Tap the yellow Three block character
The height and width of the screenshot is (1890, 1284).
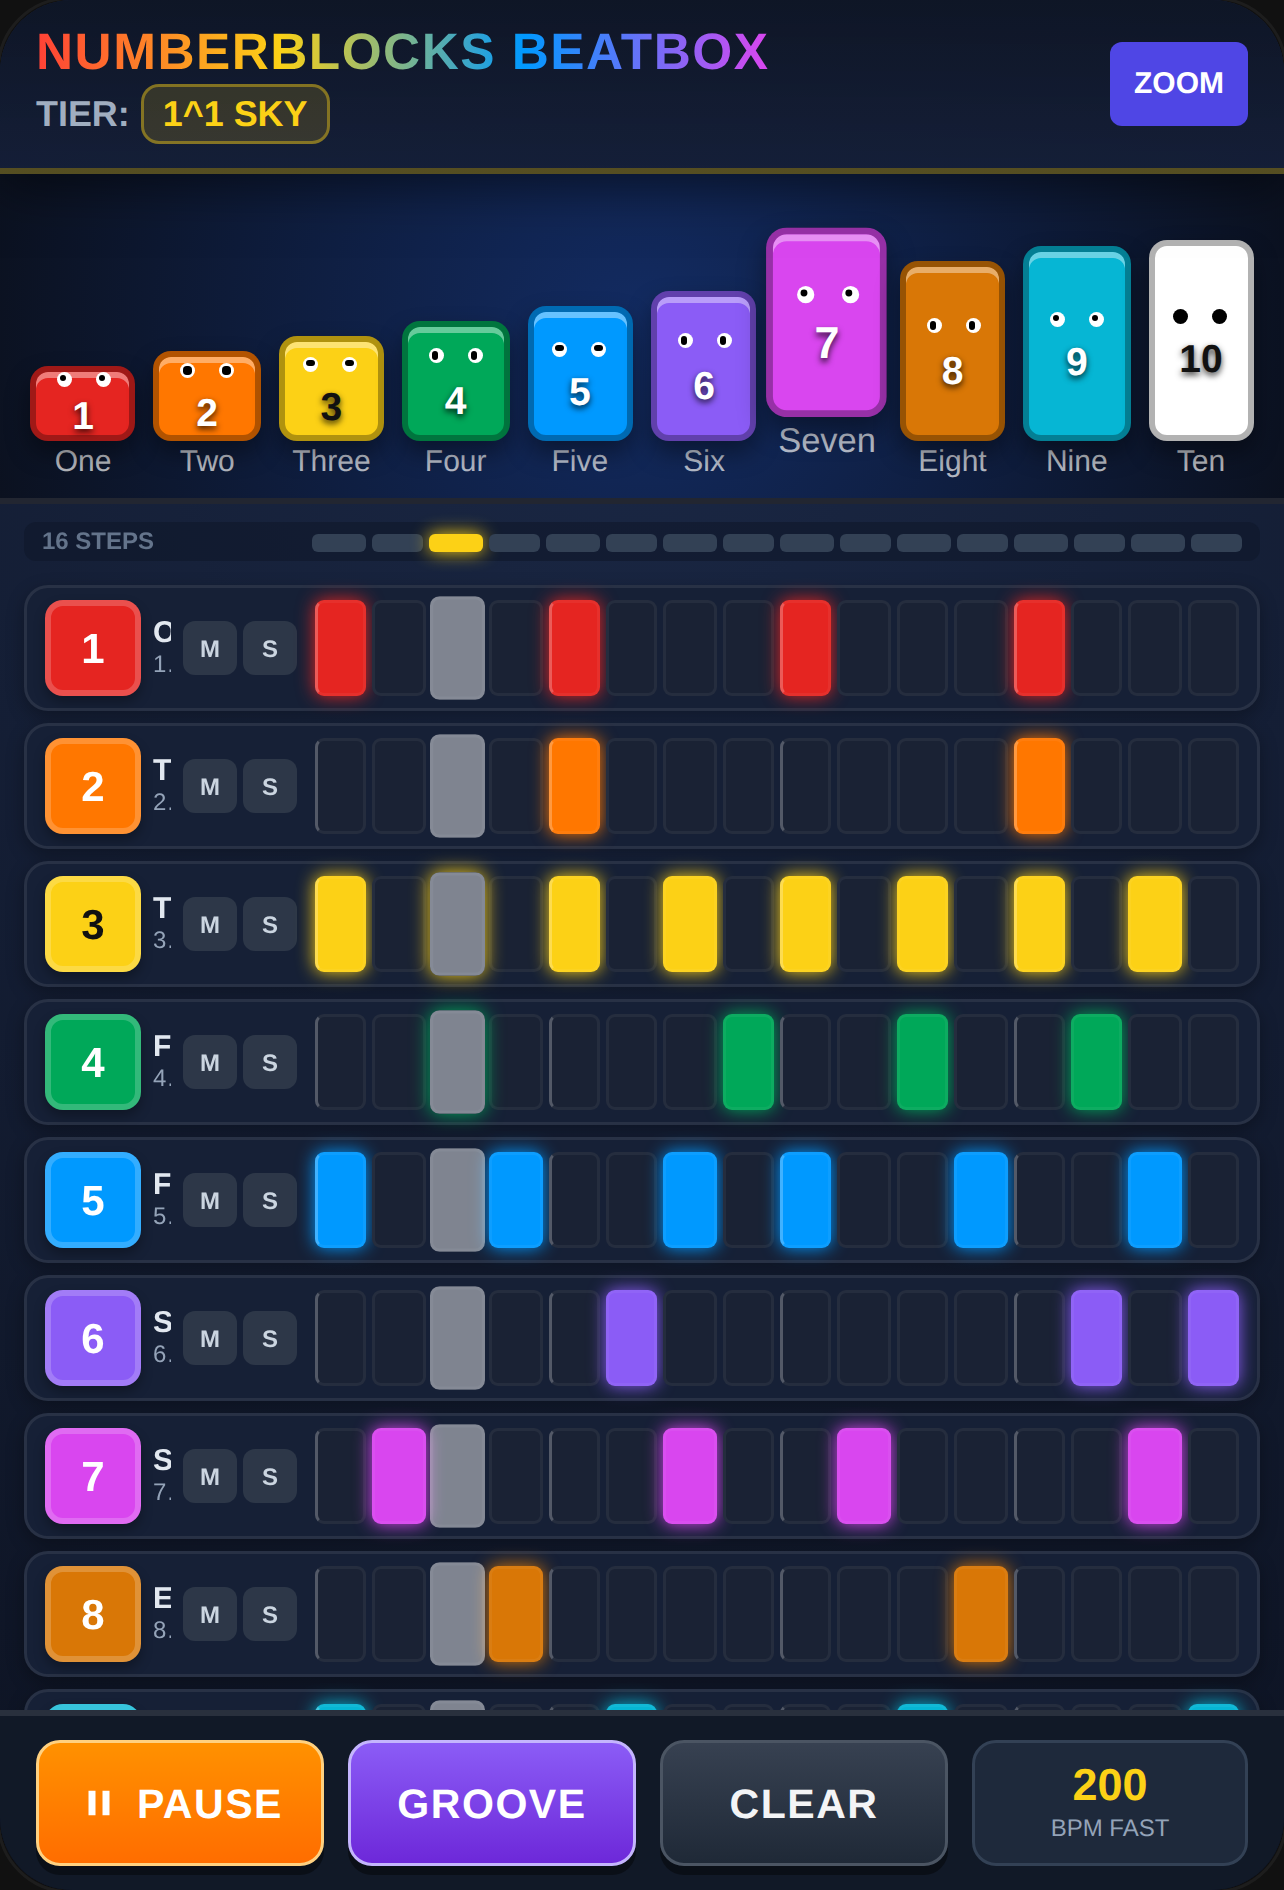(331, 389)
